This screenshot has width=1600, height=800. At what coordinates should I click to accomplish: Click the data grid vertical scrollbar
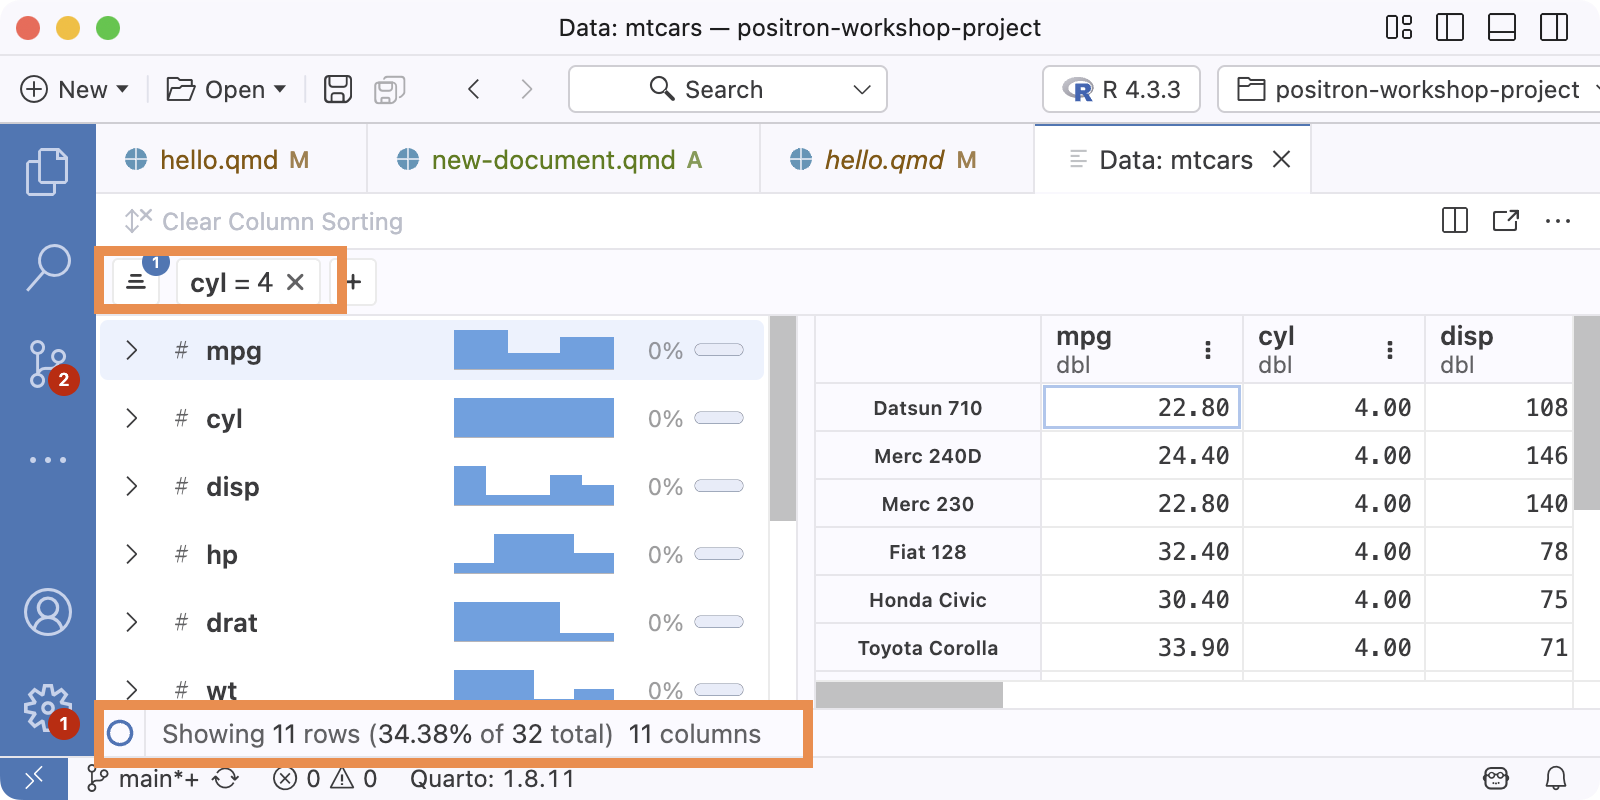[1587, 413]
